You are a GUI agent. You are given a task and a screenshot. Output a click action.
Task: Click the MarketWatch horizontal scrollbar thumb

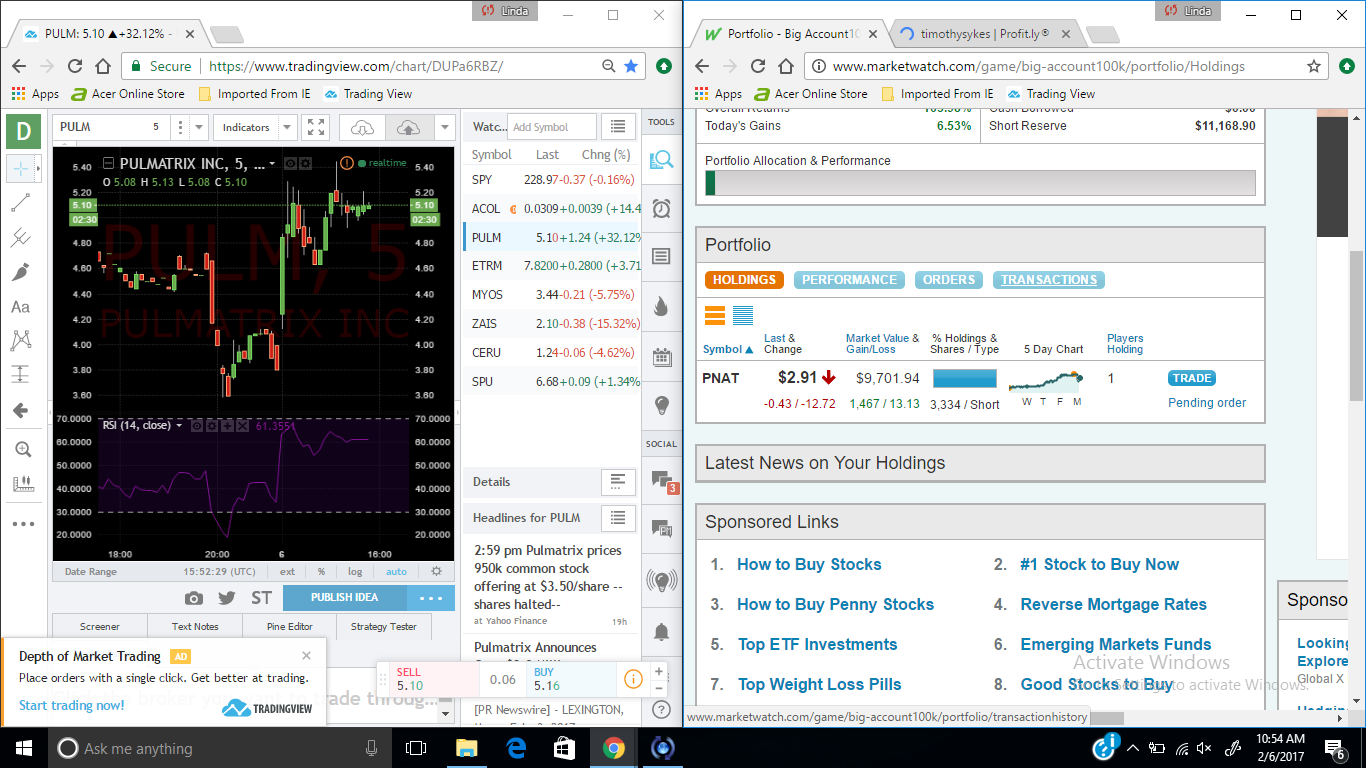[1105, 717]
